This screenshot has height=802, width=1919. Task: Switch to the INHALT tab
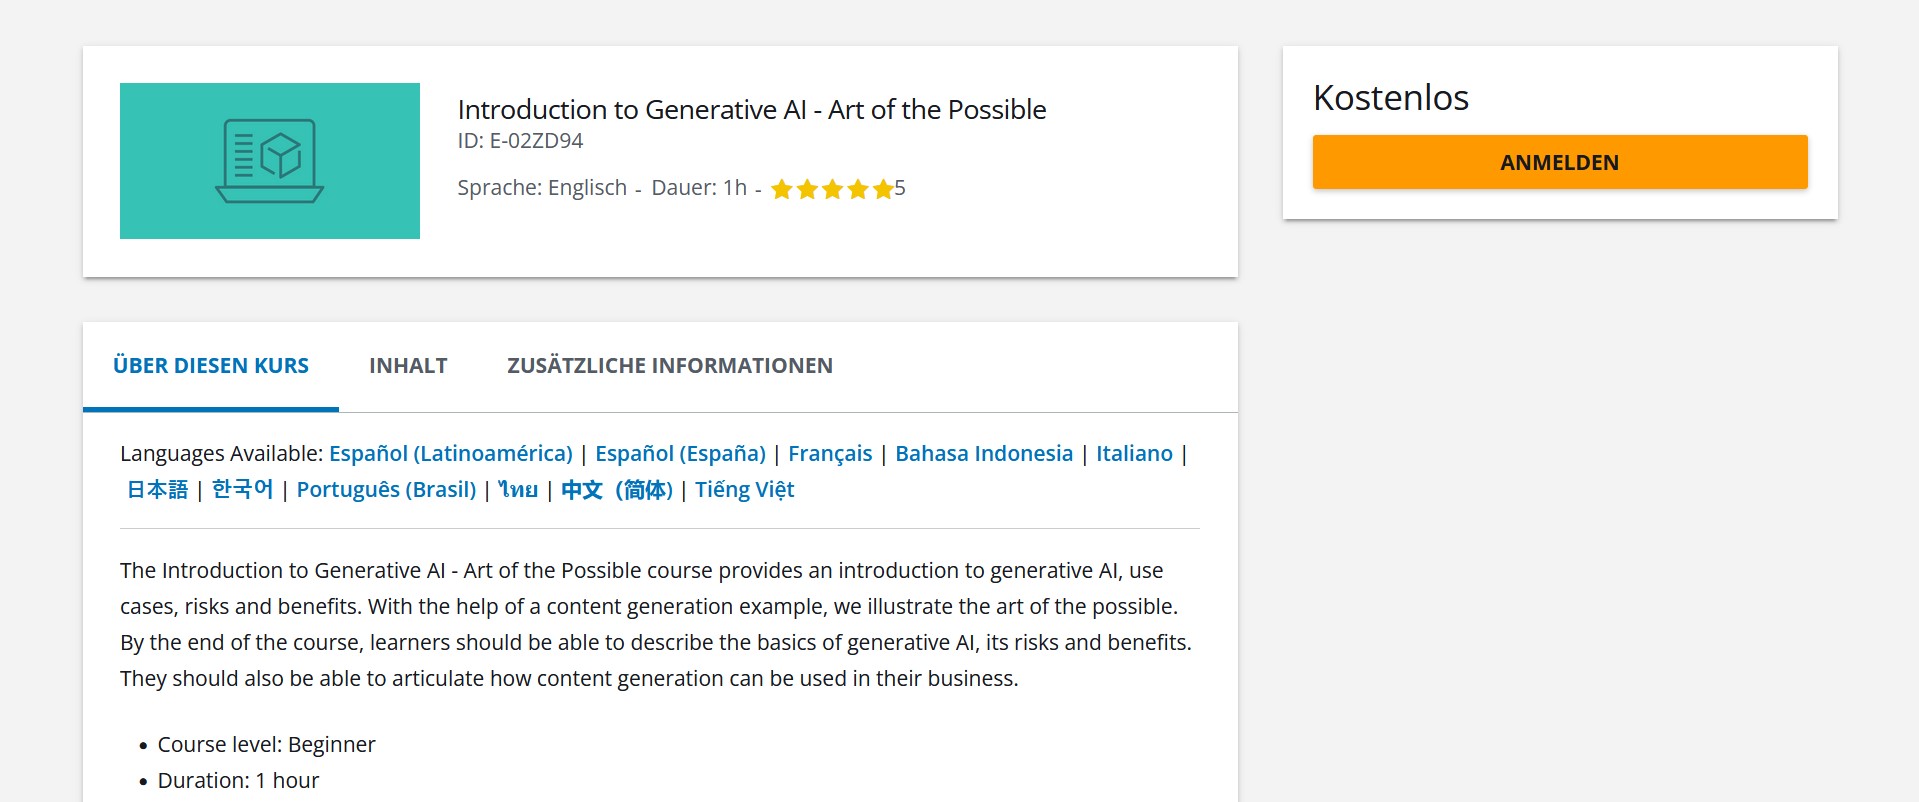coord(408,365)
